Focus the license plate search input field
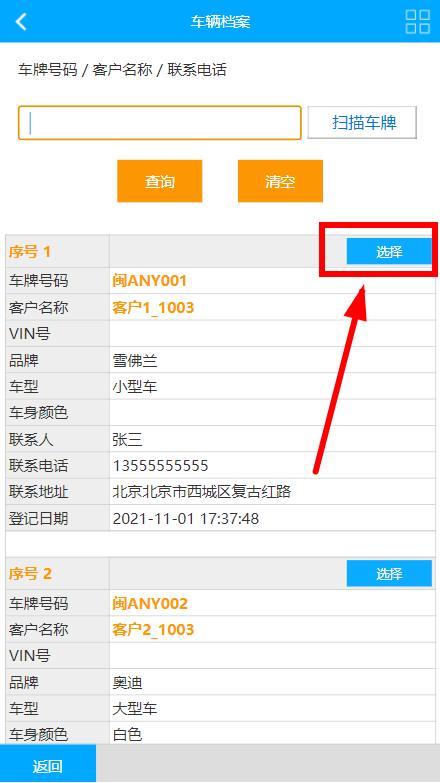The width and height of the screenshot is (440, 783). coord(160,122)
